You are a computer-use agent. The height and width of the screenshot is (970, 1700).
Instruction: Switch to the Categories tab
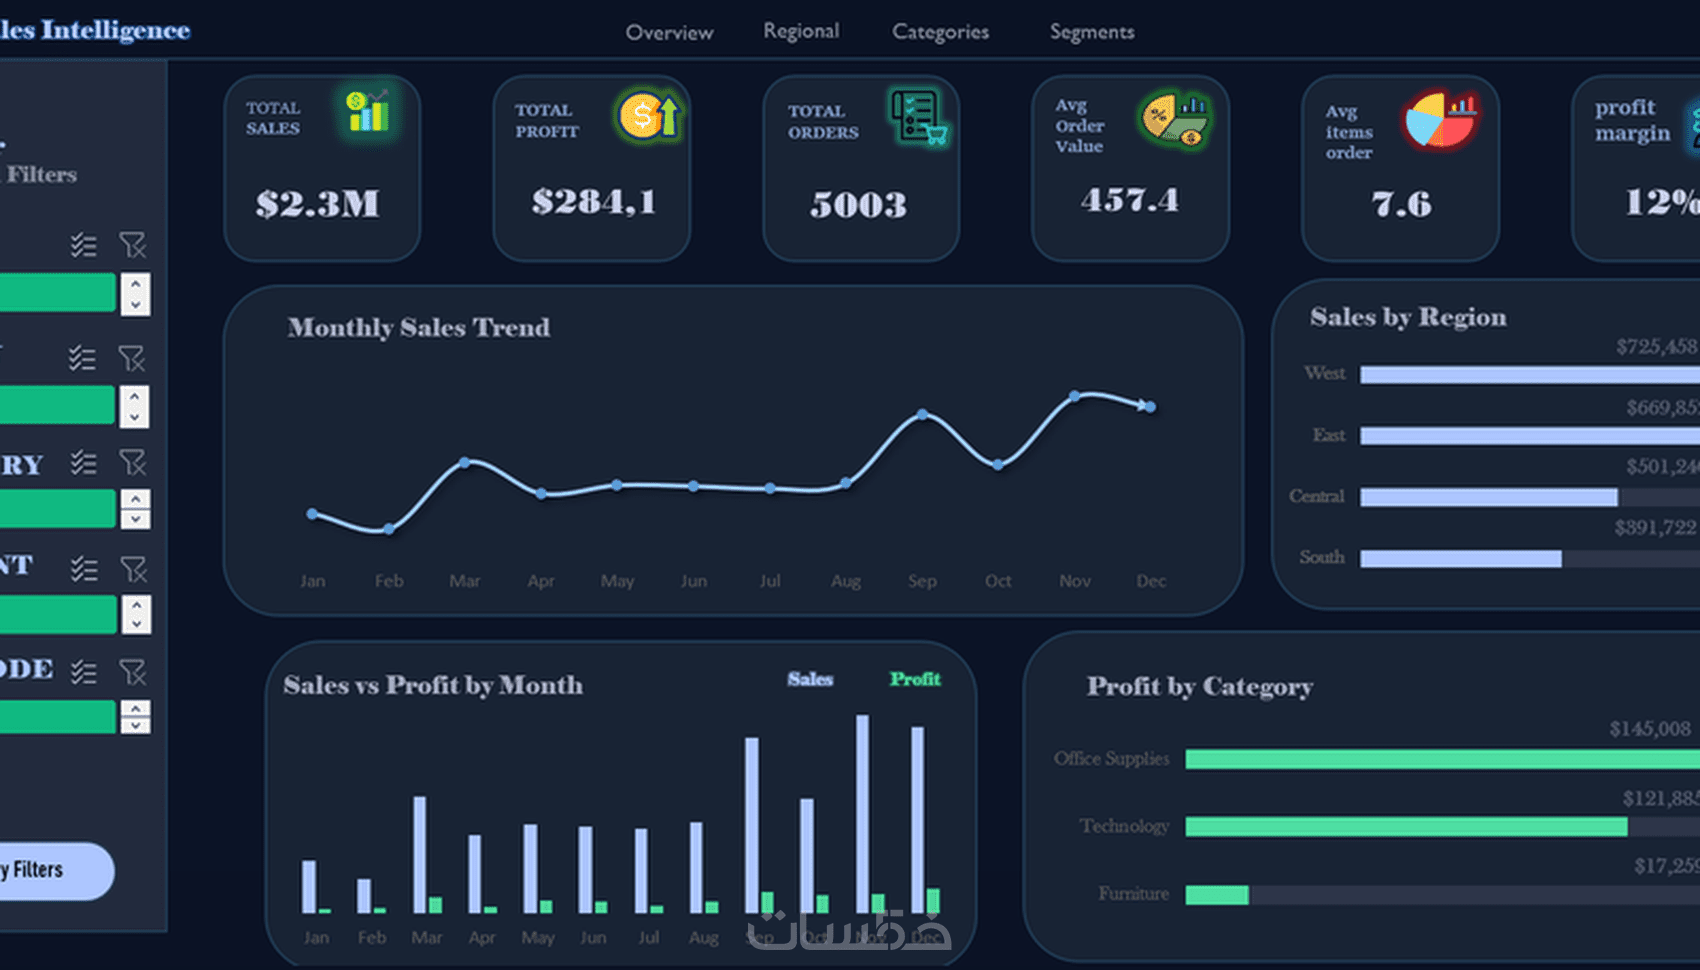(x=940, y=32)
